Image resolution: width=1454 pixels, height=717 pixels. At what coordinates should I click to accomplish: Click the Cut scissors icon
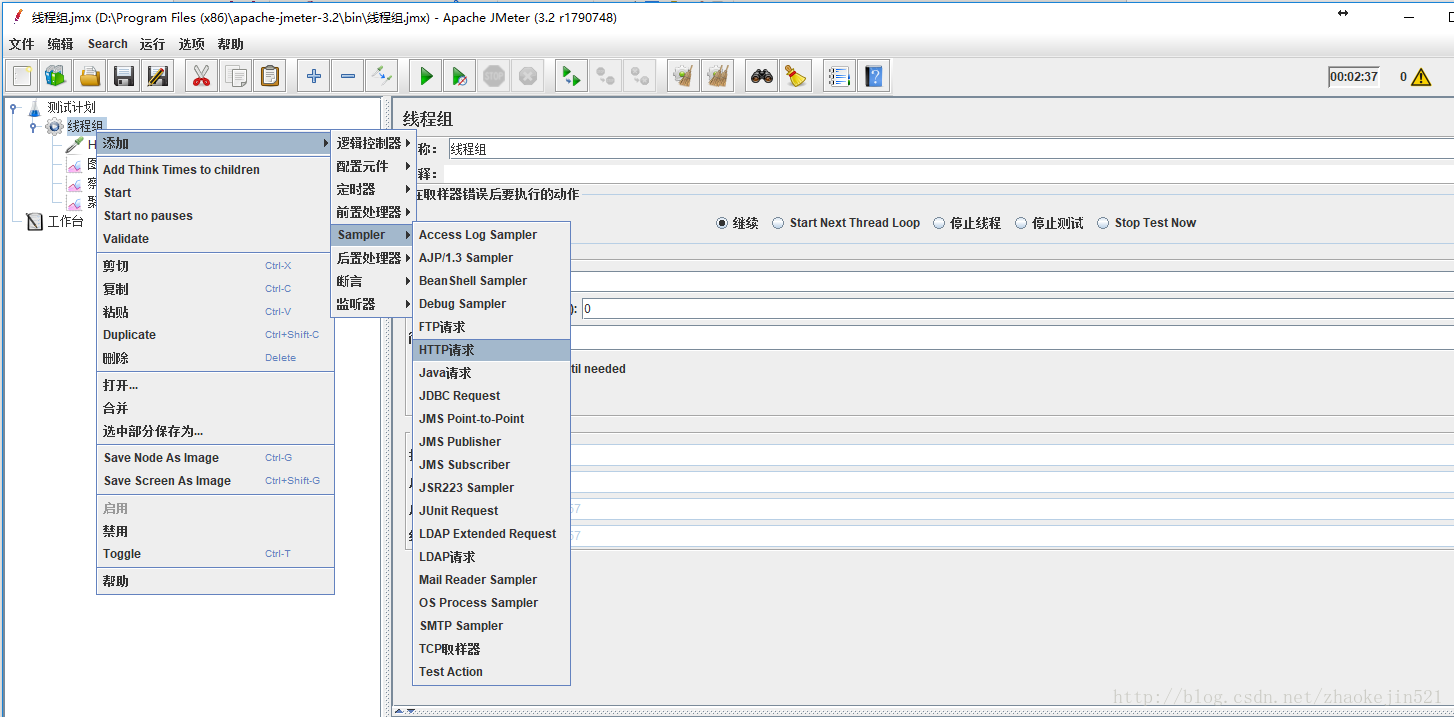[x=202, y=76]
